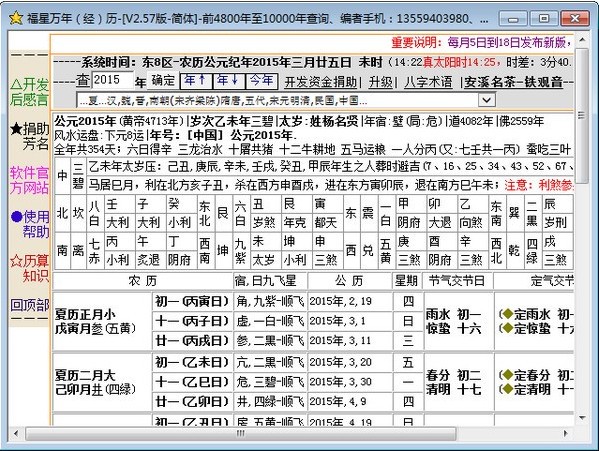Click 星期 column header
This screenshot has height=451, width=599.
click(407, 281)
